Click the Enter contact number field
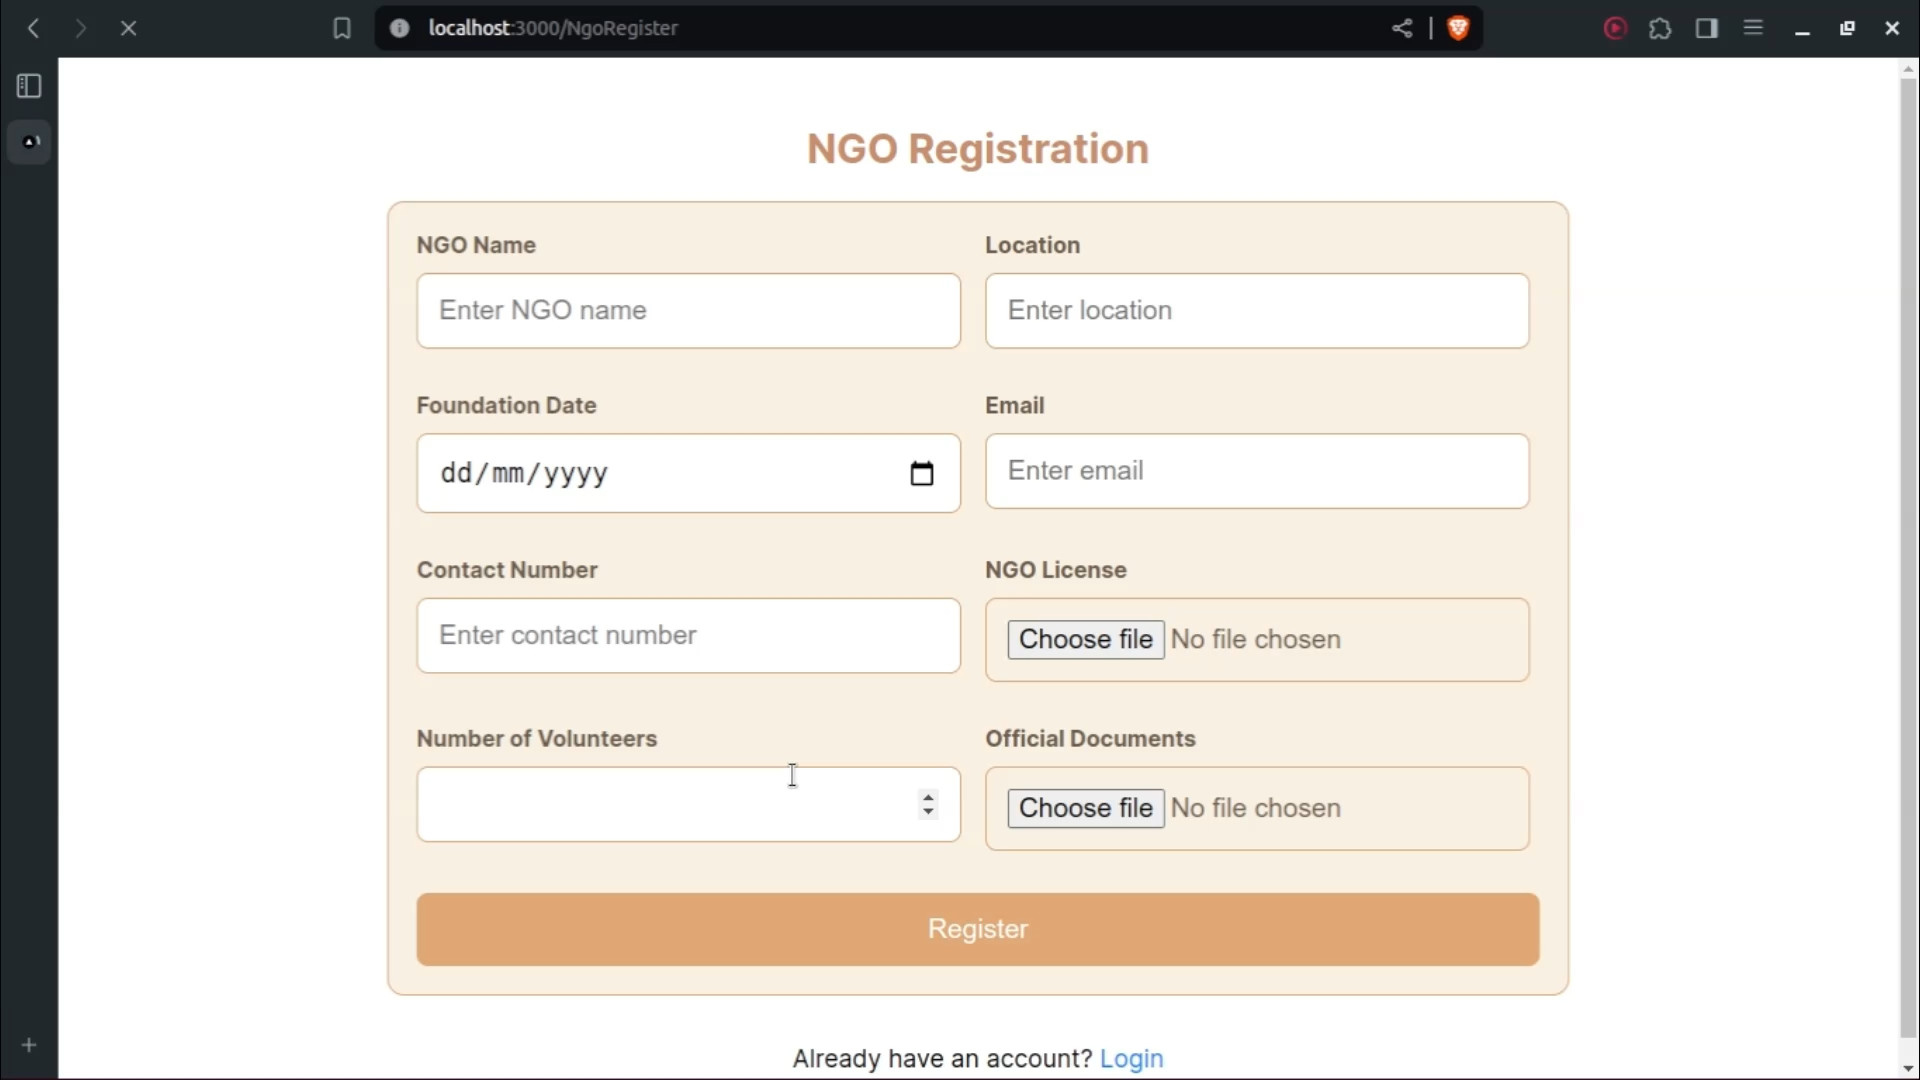Image resolution: width=1920 pixels, height=1080 pixels. tap(688, 636)
